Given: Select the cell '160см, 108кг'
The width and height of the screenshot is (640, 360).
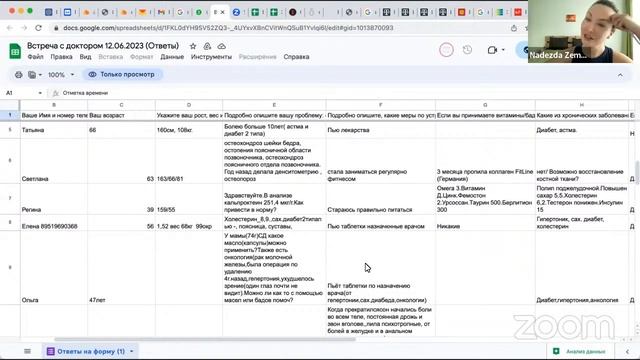Looking at the screenshot, I should coord(189,130).
